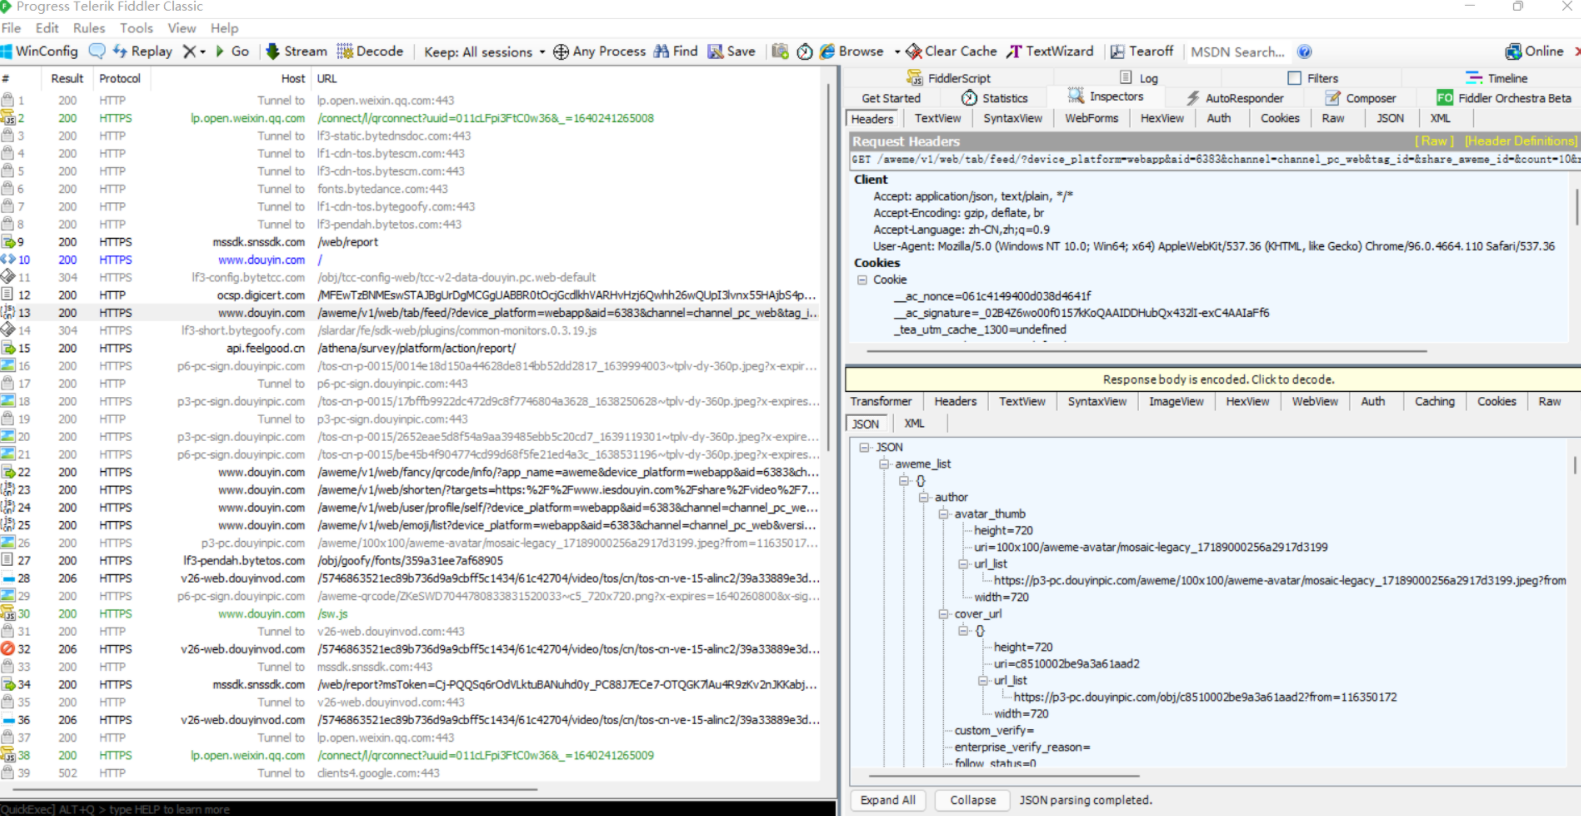Collapse the avatar_thumb tree node
The width and height of the screenshot is (1581, 816).
tap(943, 514)
